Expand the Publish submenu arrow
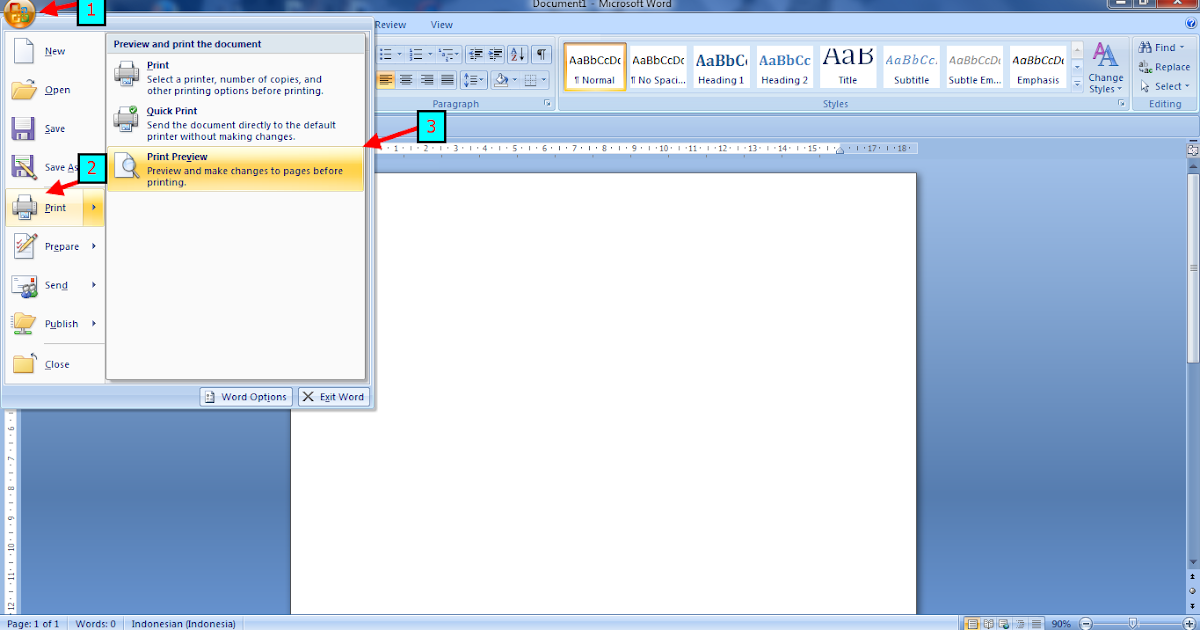Viewport: 1200px width, 630px height. [x=94, y=324]
